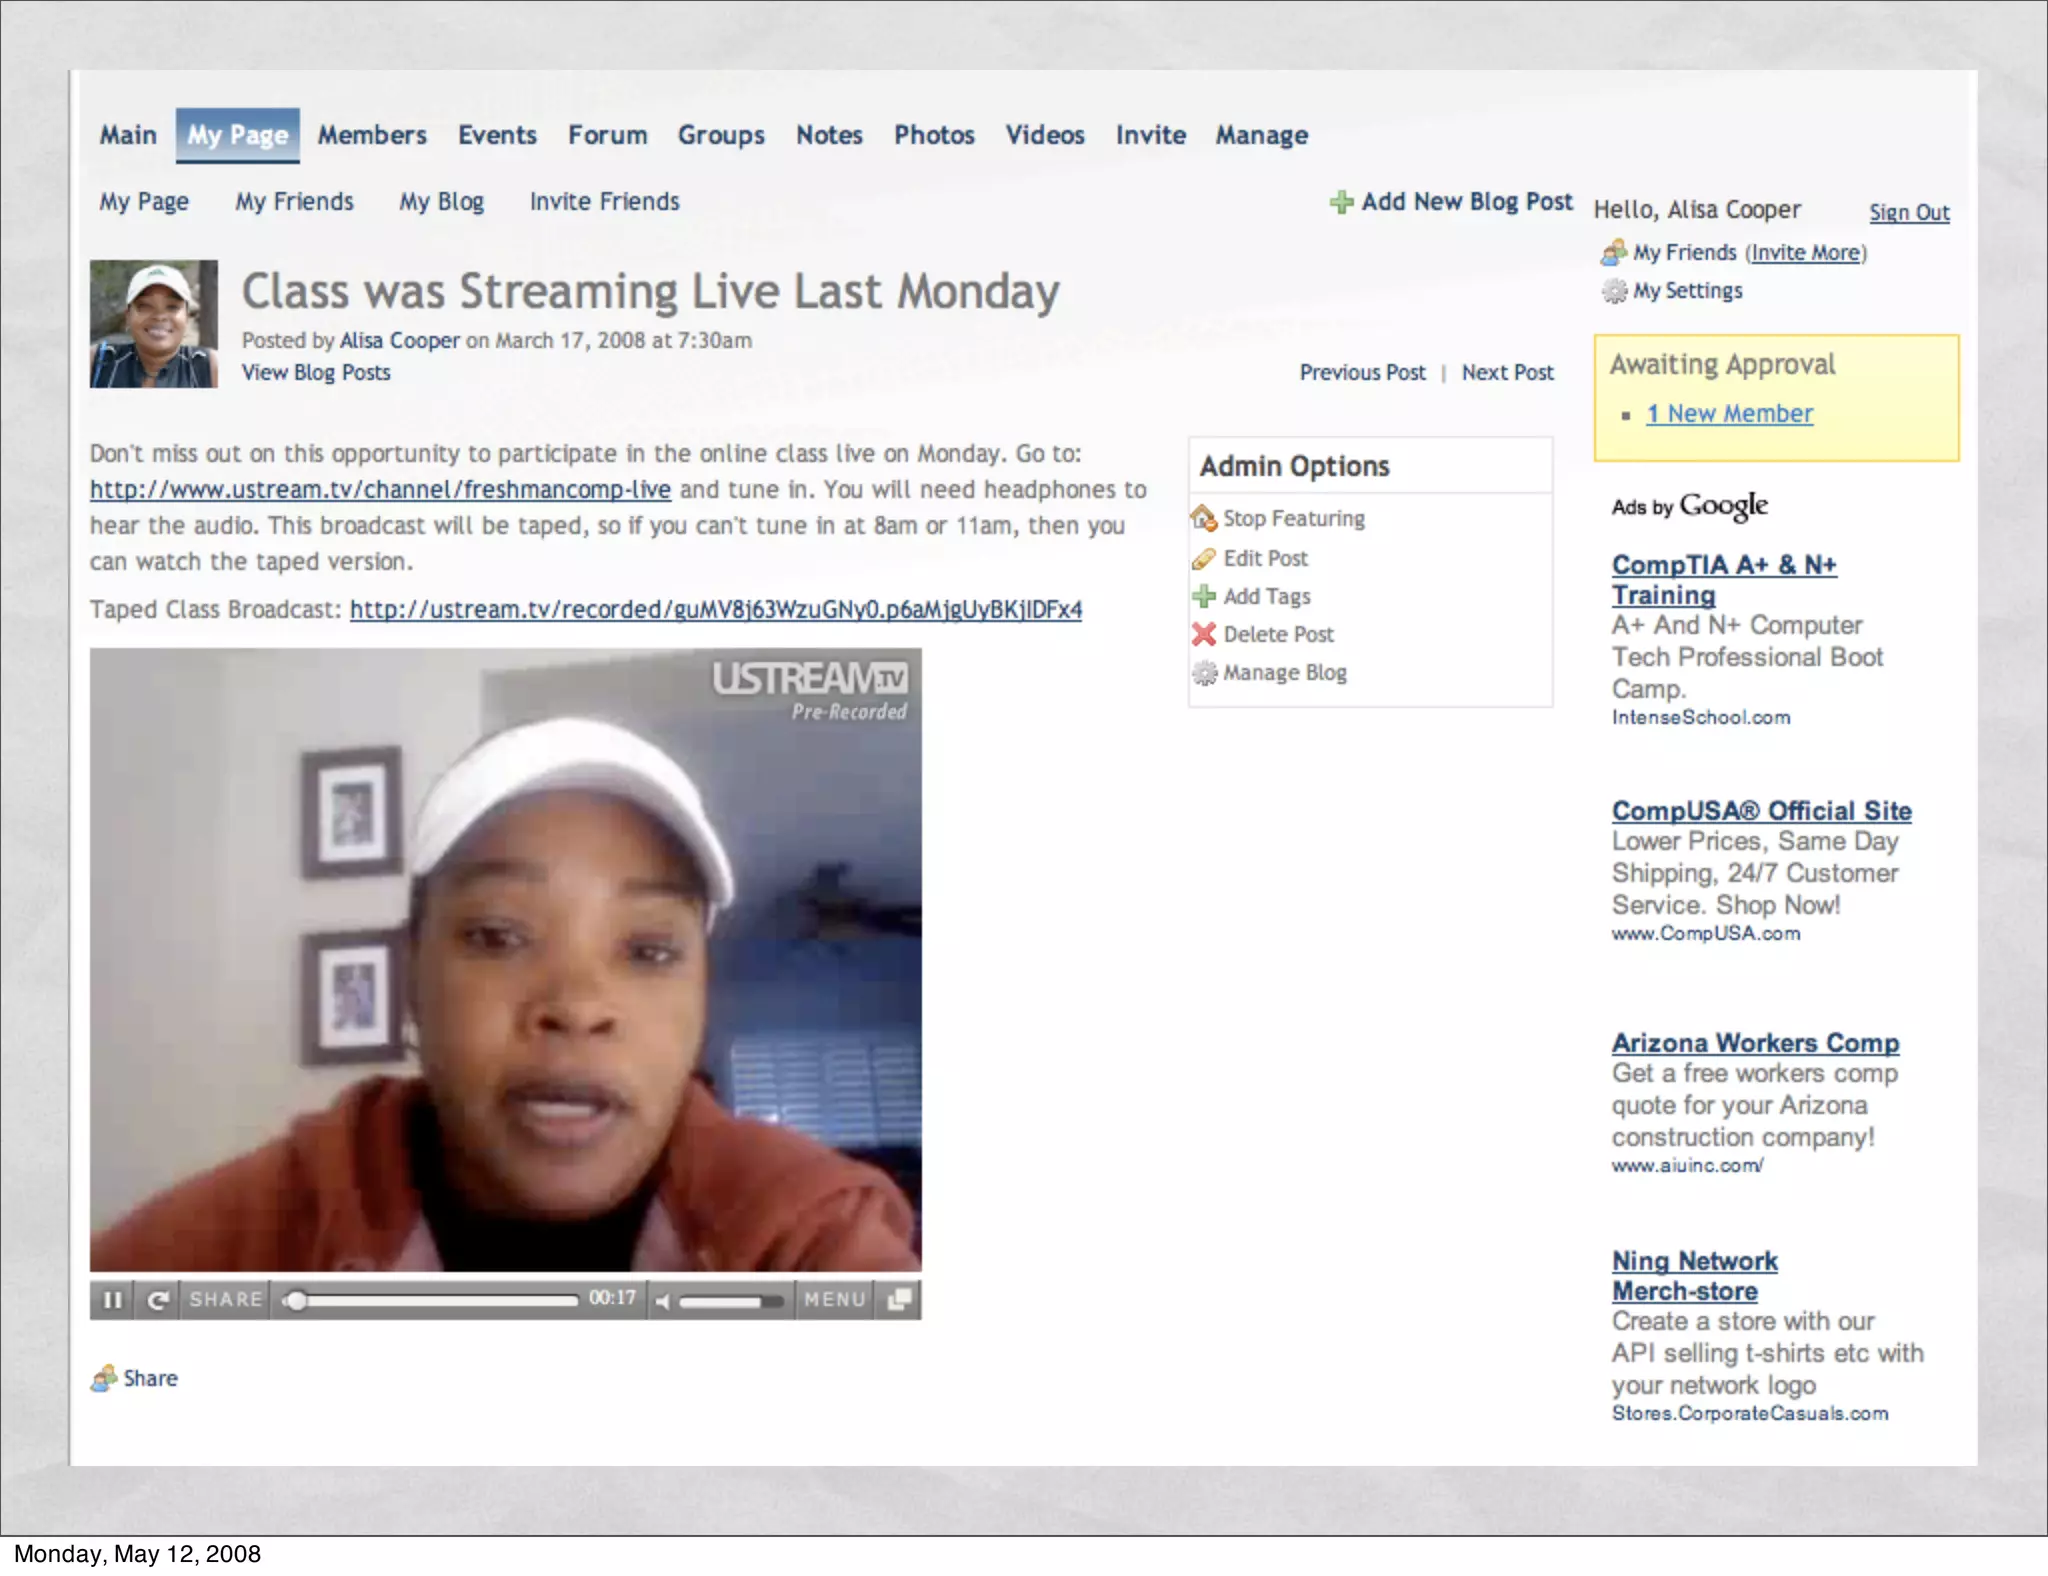
Task: Open the 1 New Member approval link
Action: click(1729, 414)
